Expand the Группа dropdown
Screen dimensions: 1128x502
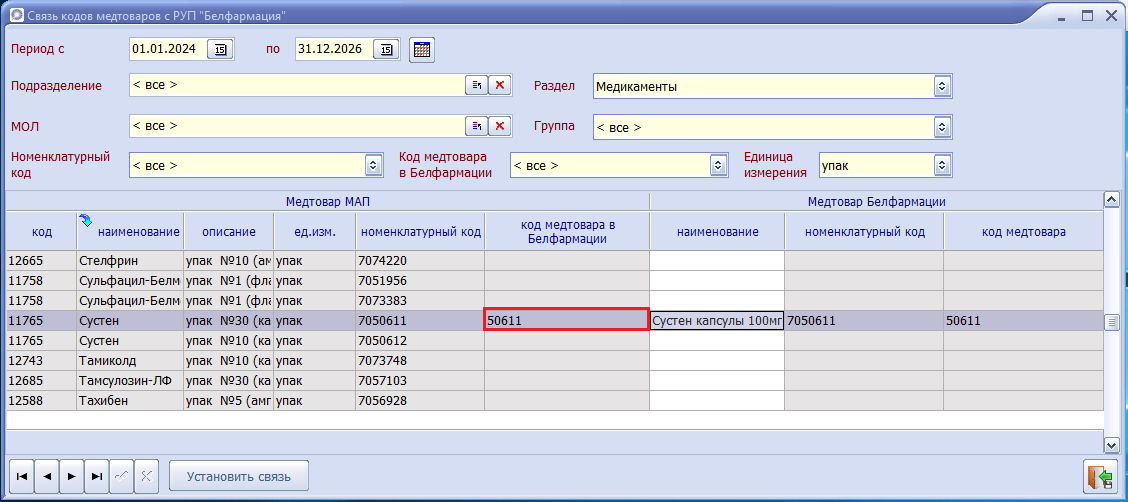941,127
